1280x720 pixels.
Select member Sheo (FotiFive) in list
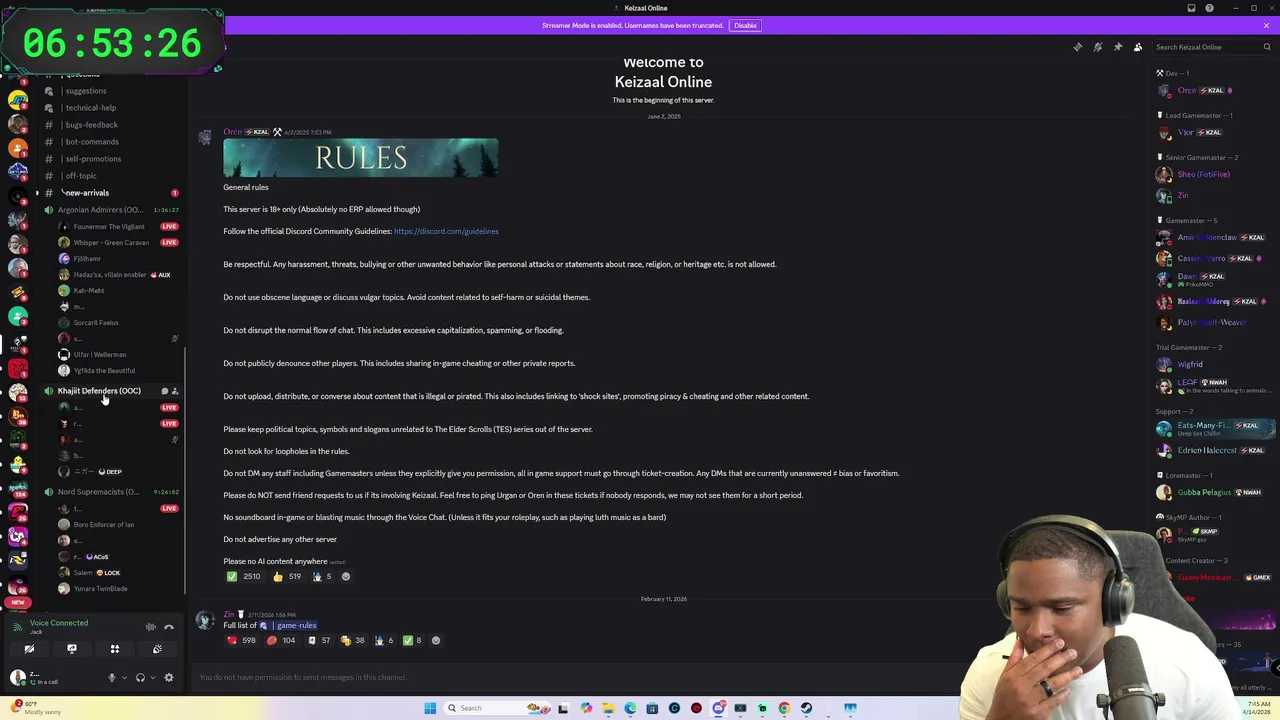pyautogui.click(x=1203, y=174)
